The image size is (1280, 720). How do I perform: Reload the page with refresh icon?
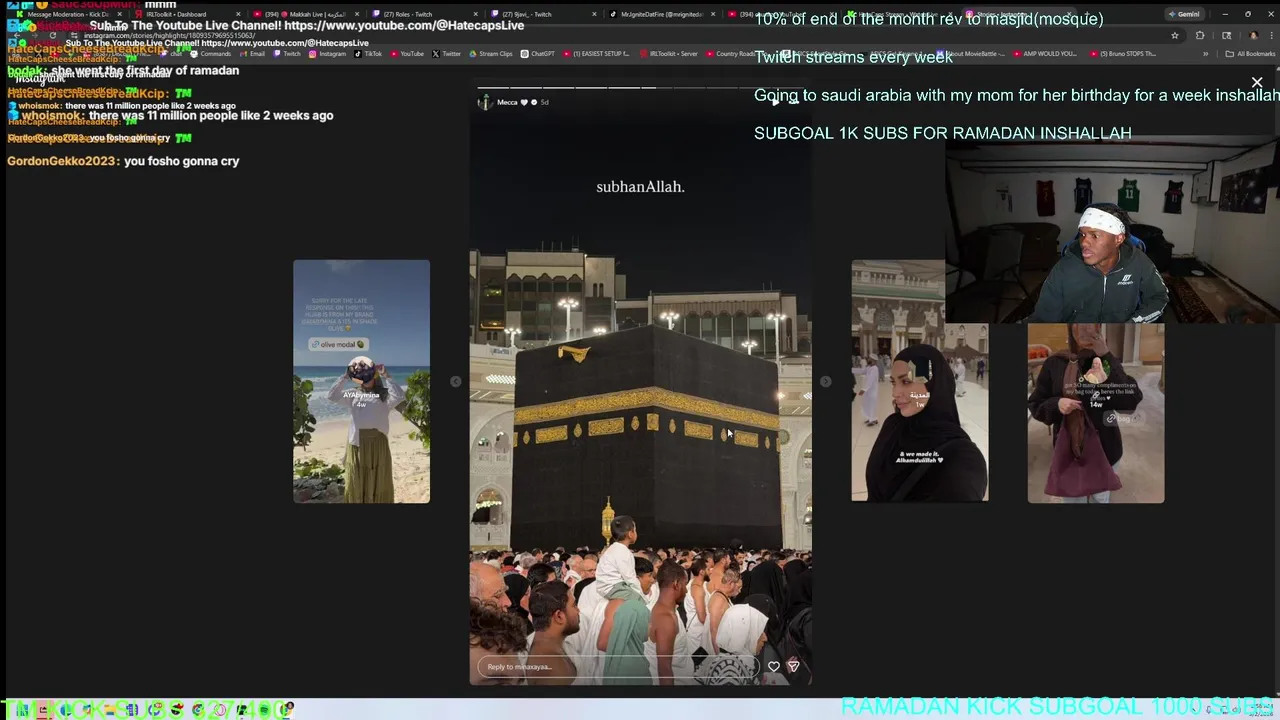coord(53,35)
